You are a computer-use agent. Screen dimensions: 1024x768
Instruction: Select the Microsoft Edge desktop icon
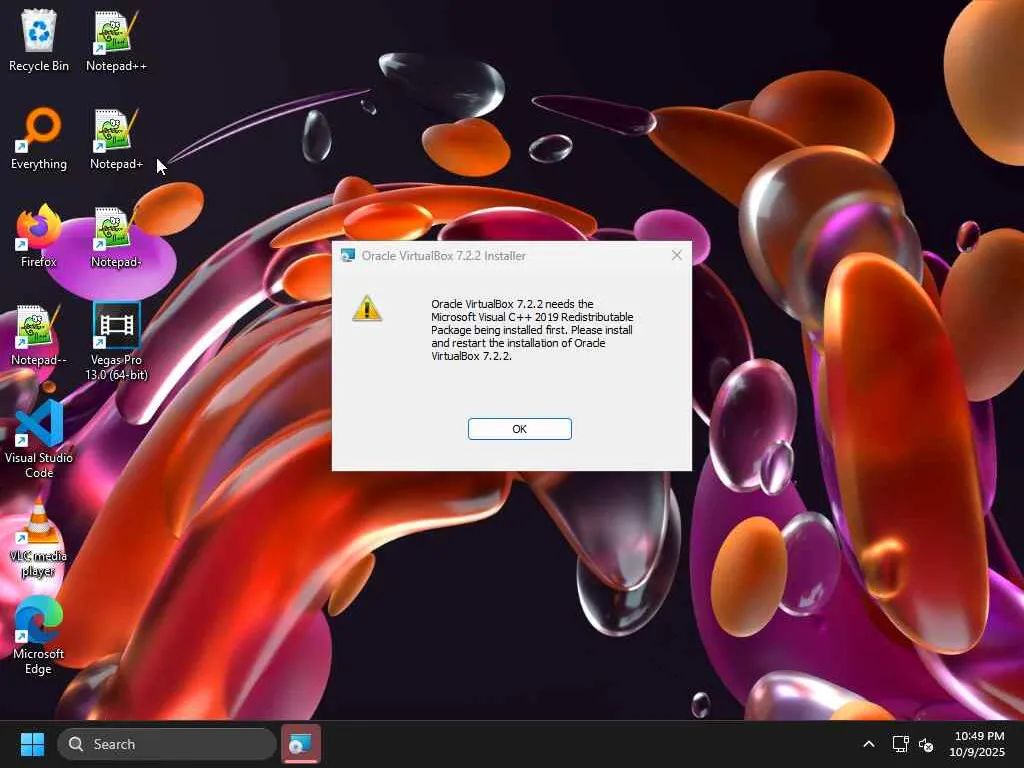tap(39, 635)
